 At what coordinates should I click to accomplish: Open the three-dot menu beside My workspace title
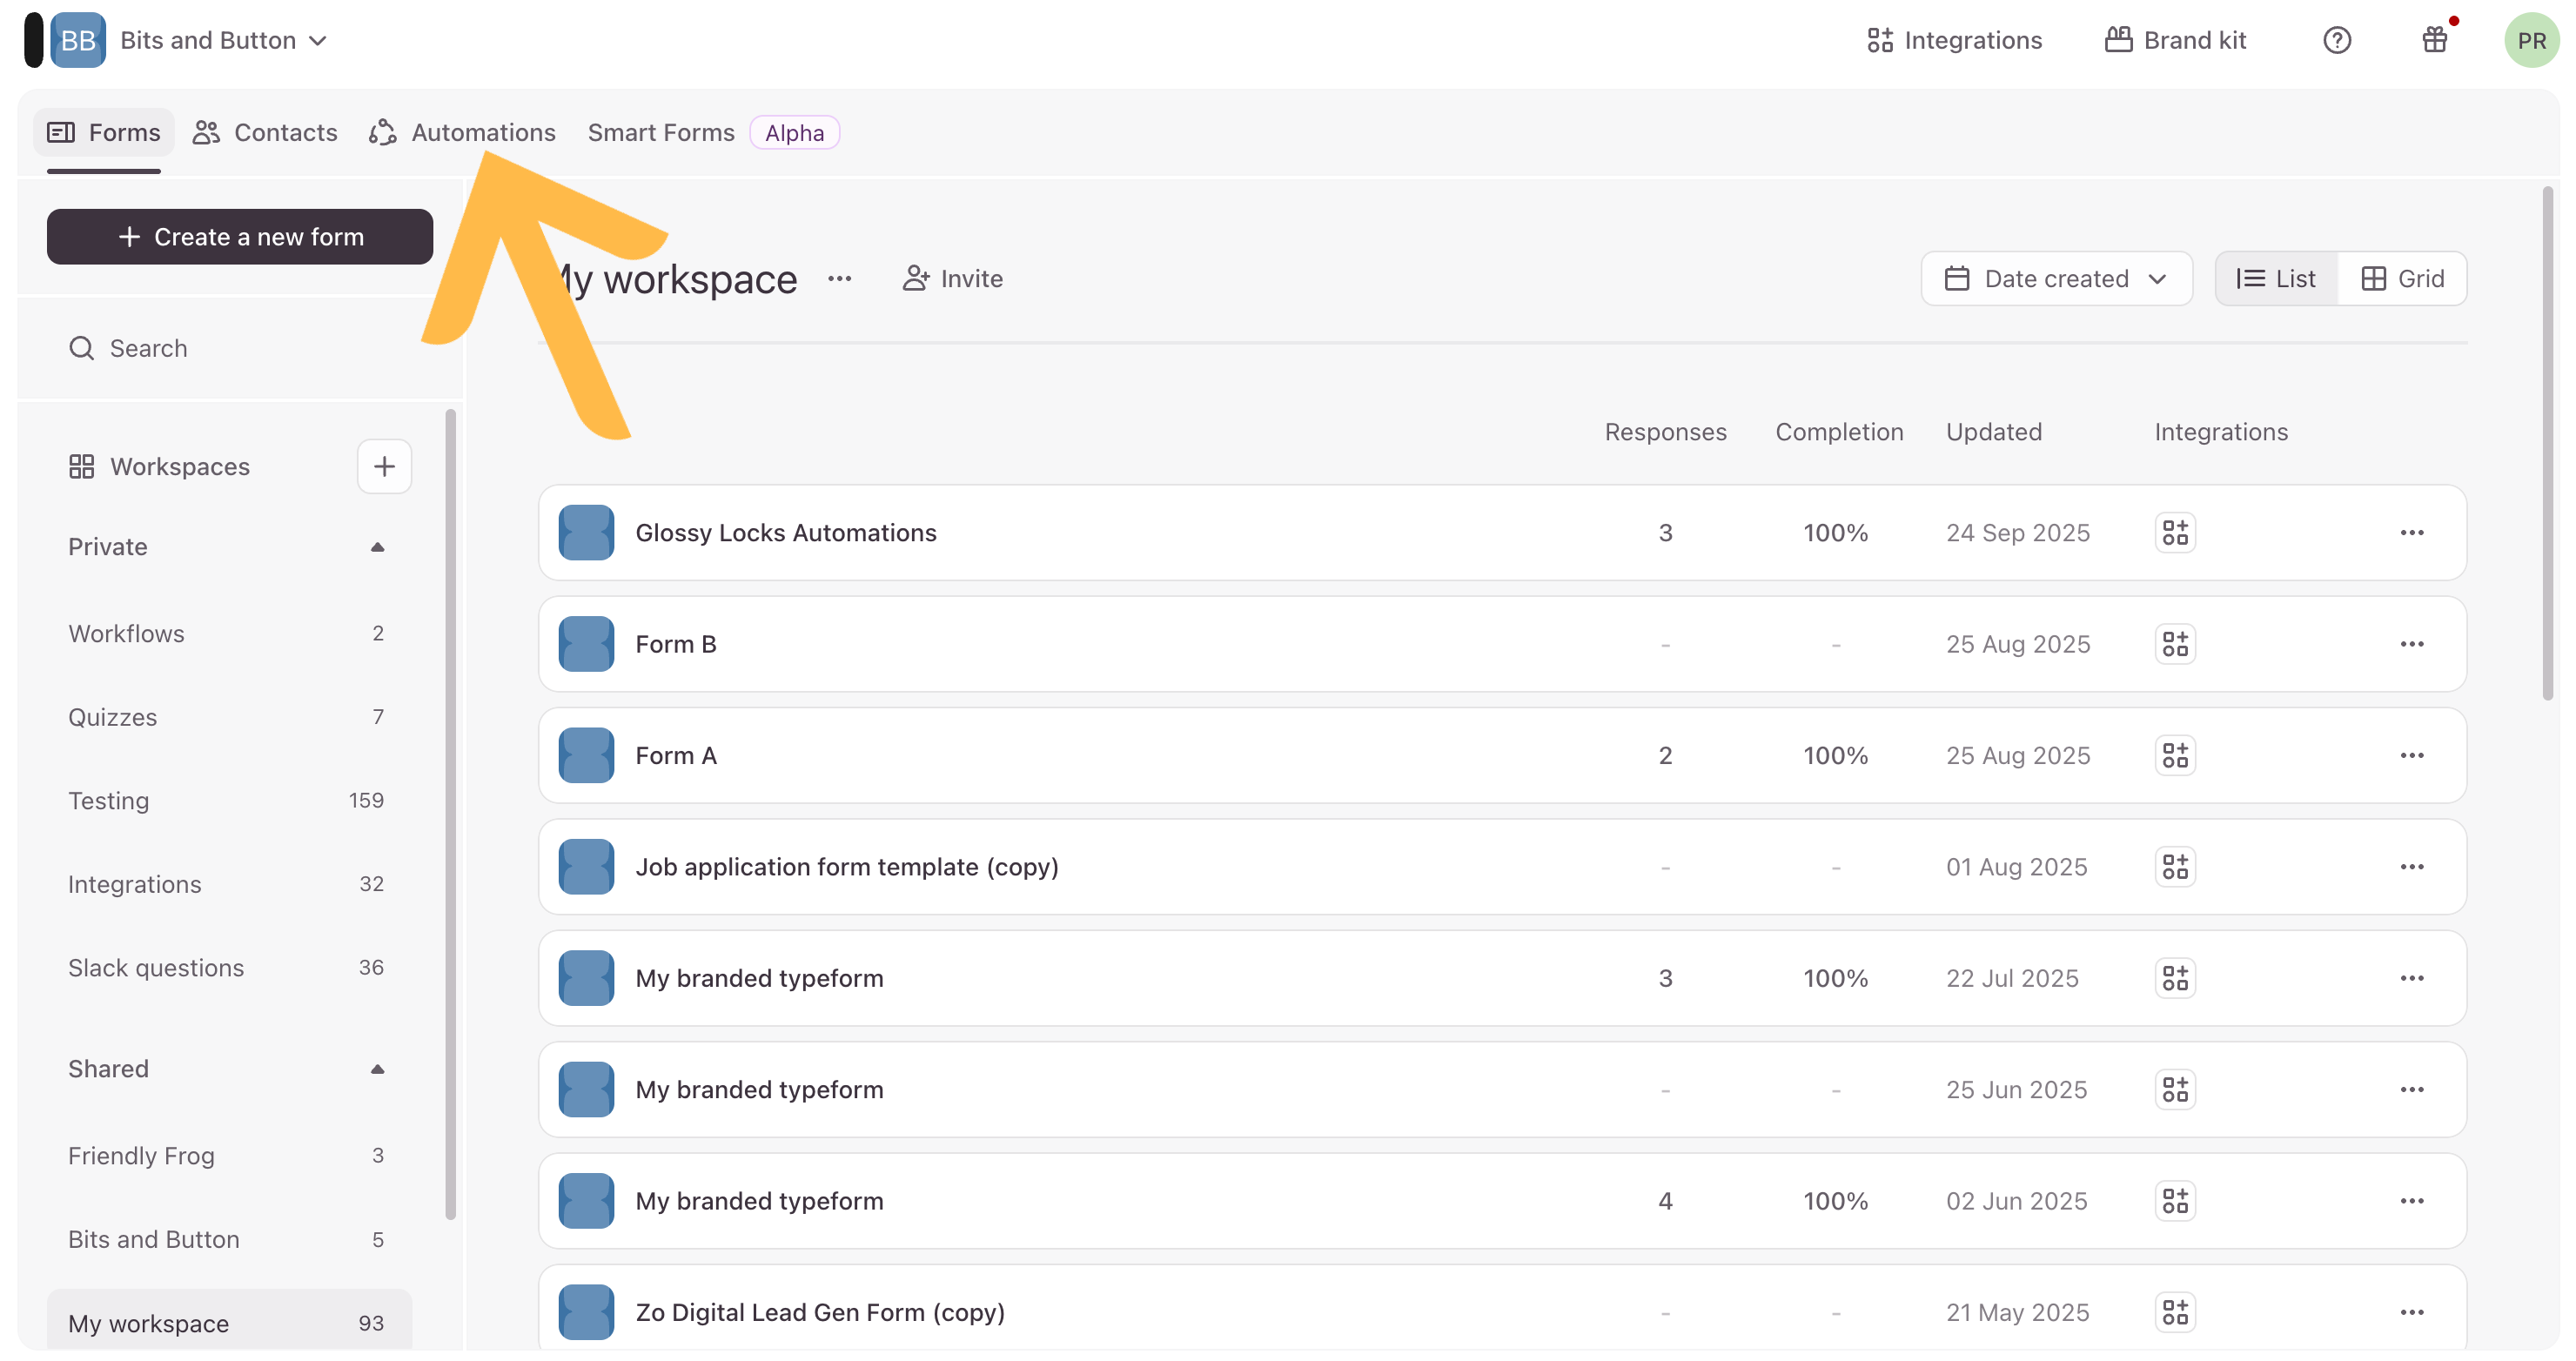839,278
